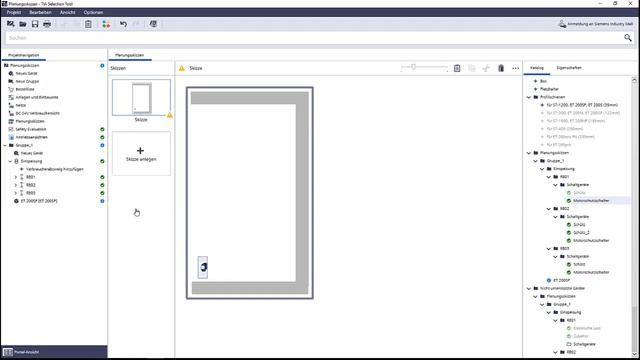Viewport: 640px width, 360px height.
Task: Open the Bearbeiten menu
Action: pyautogui.click(x=40, y=12)
